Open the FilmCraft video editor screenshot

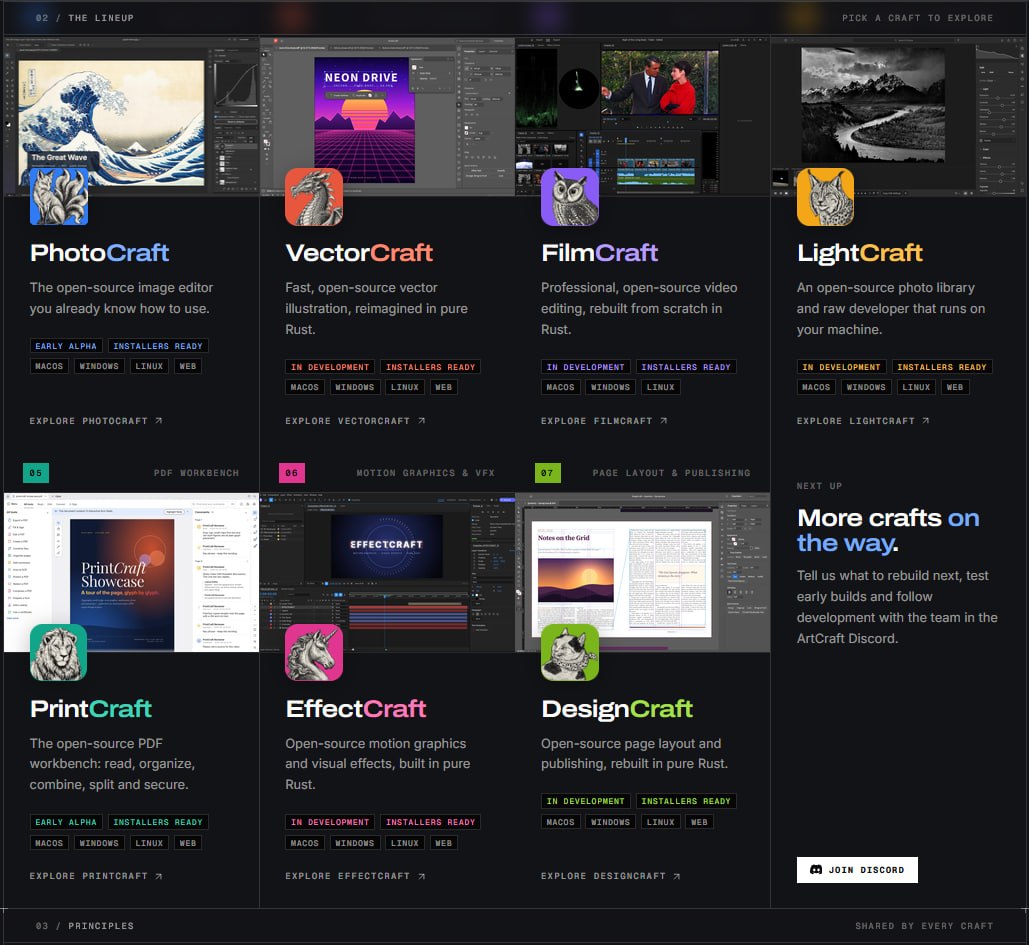point(642,116)
